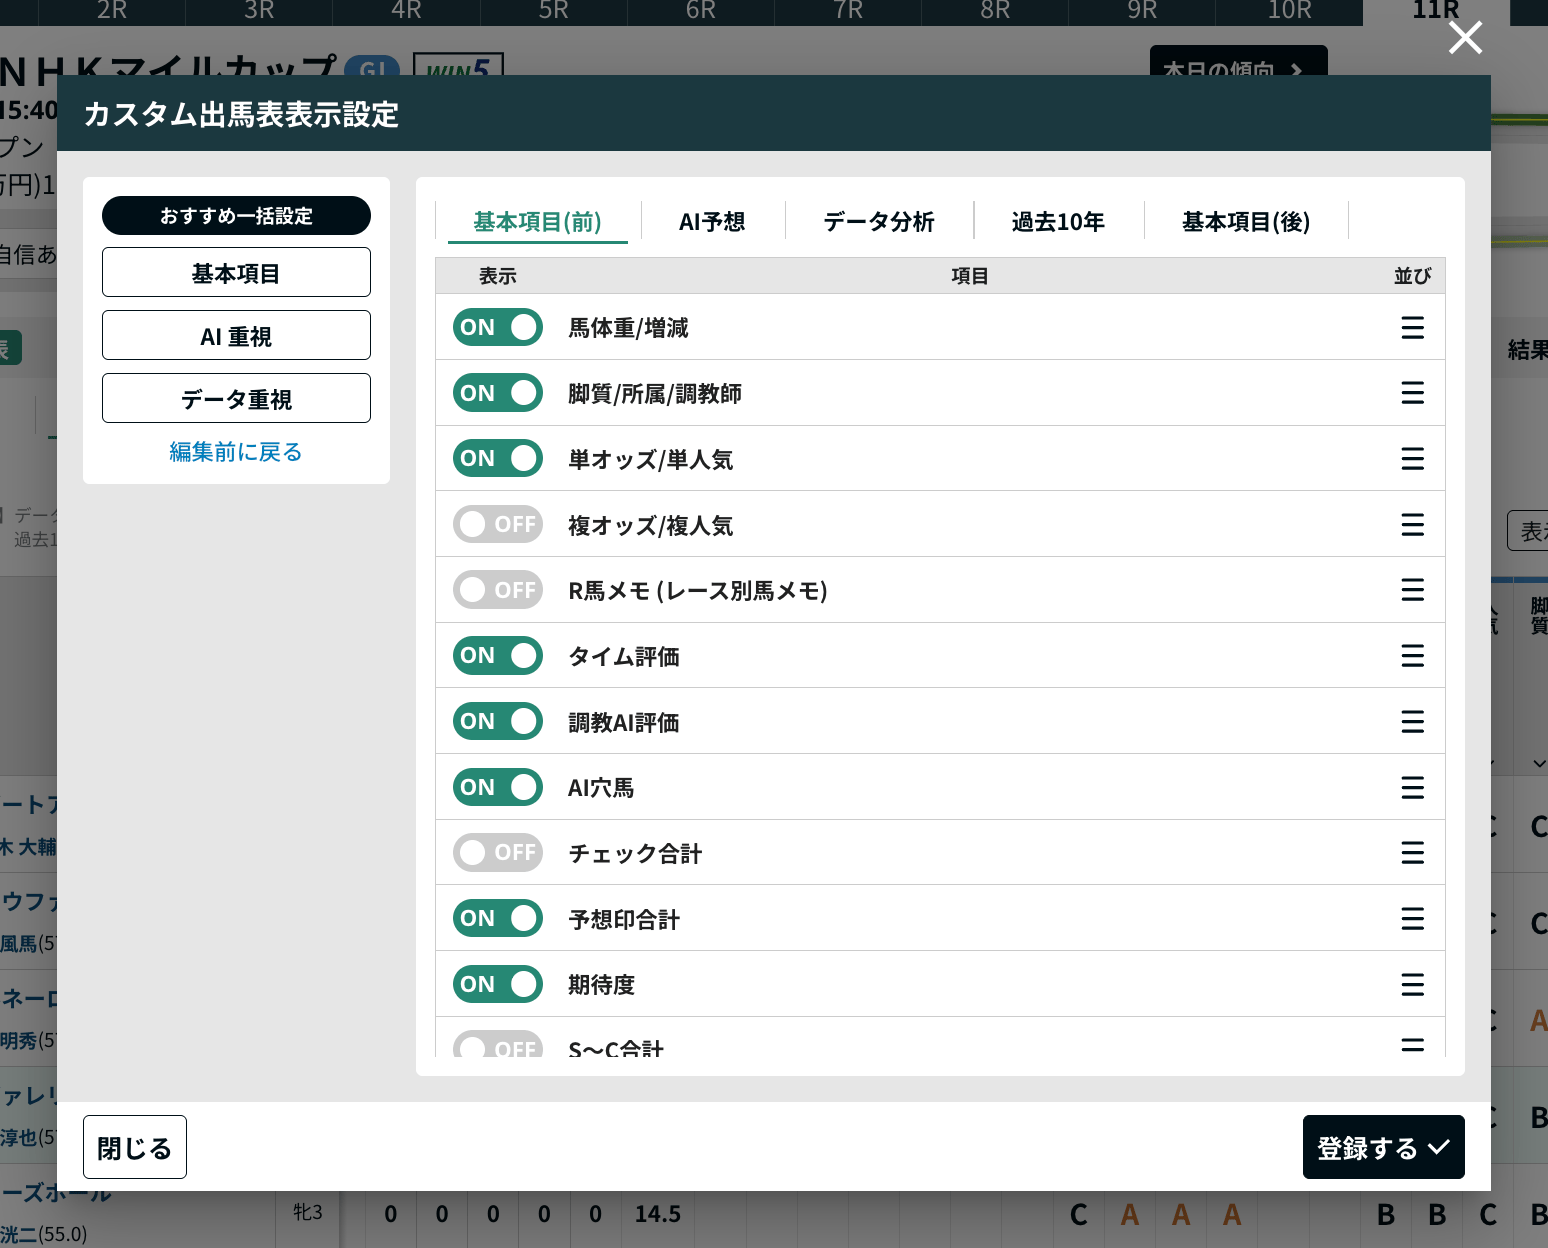The width and height of the screenshot is (1548, 1248).
Task: Click 表示 column header
Action: tap(498, 276)
